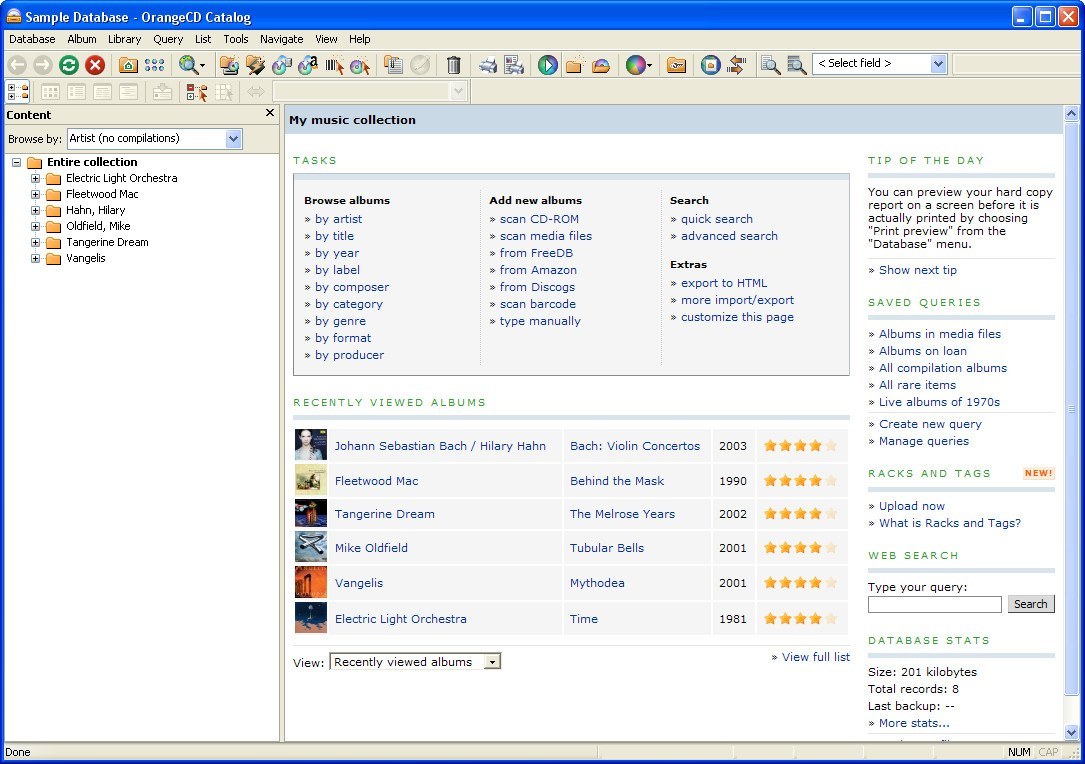Click the Home folder toolbar icon

coord(128,65)
